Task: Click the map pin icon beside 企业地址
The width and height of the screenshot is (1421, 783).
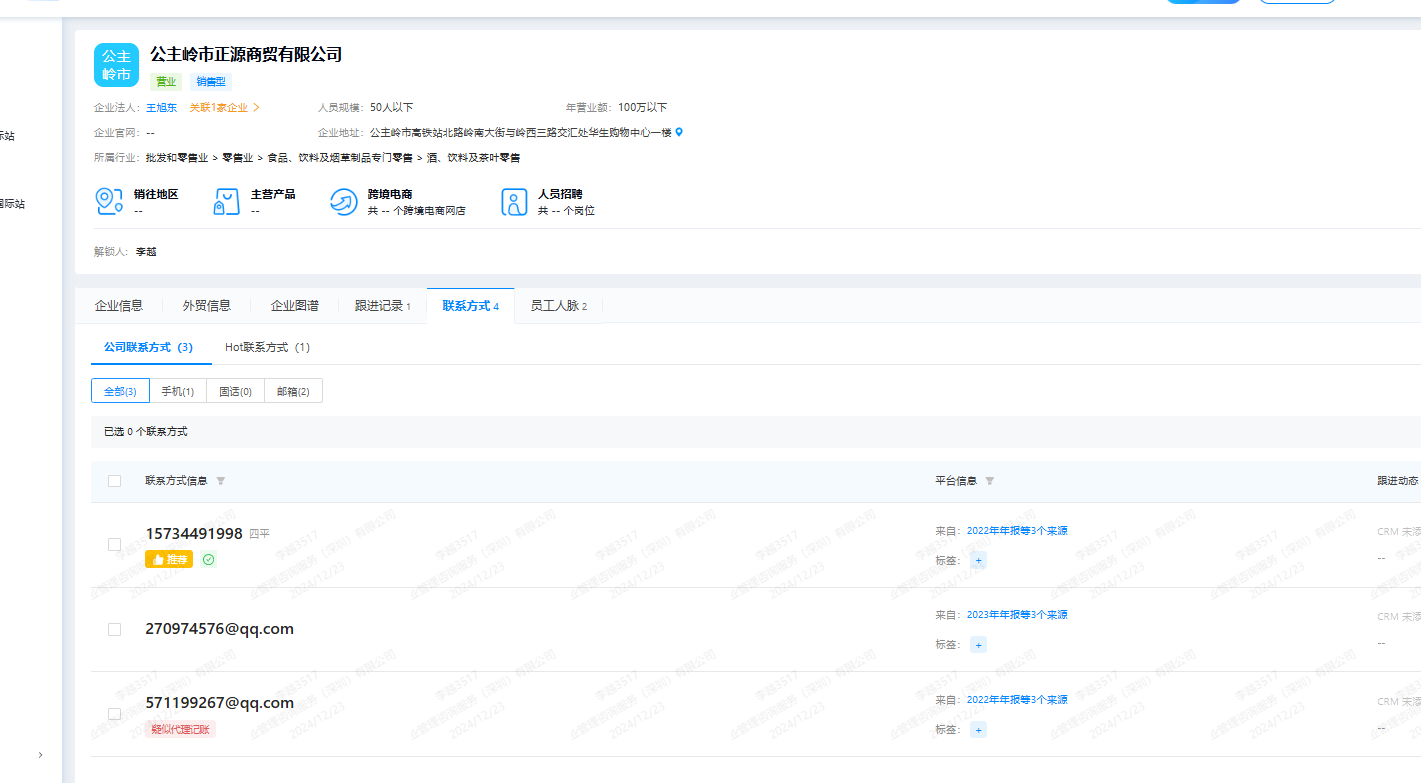Action: [x=680, y=132]
